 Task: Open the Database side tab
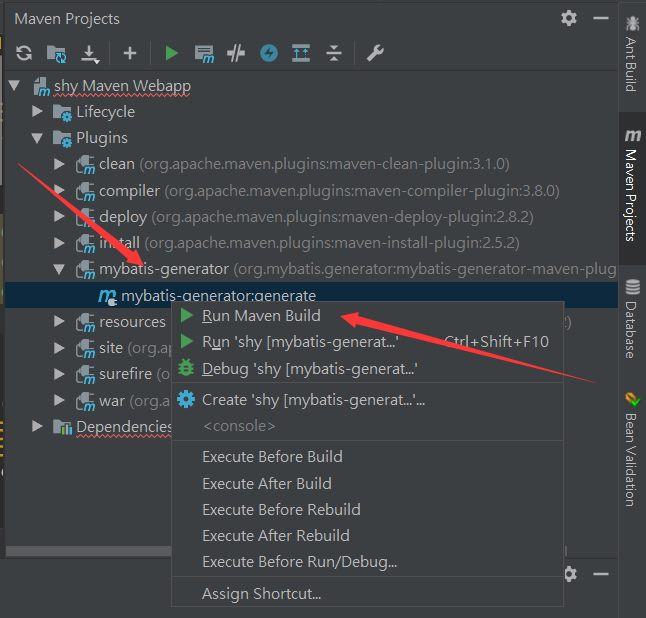coord(632,318)
